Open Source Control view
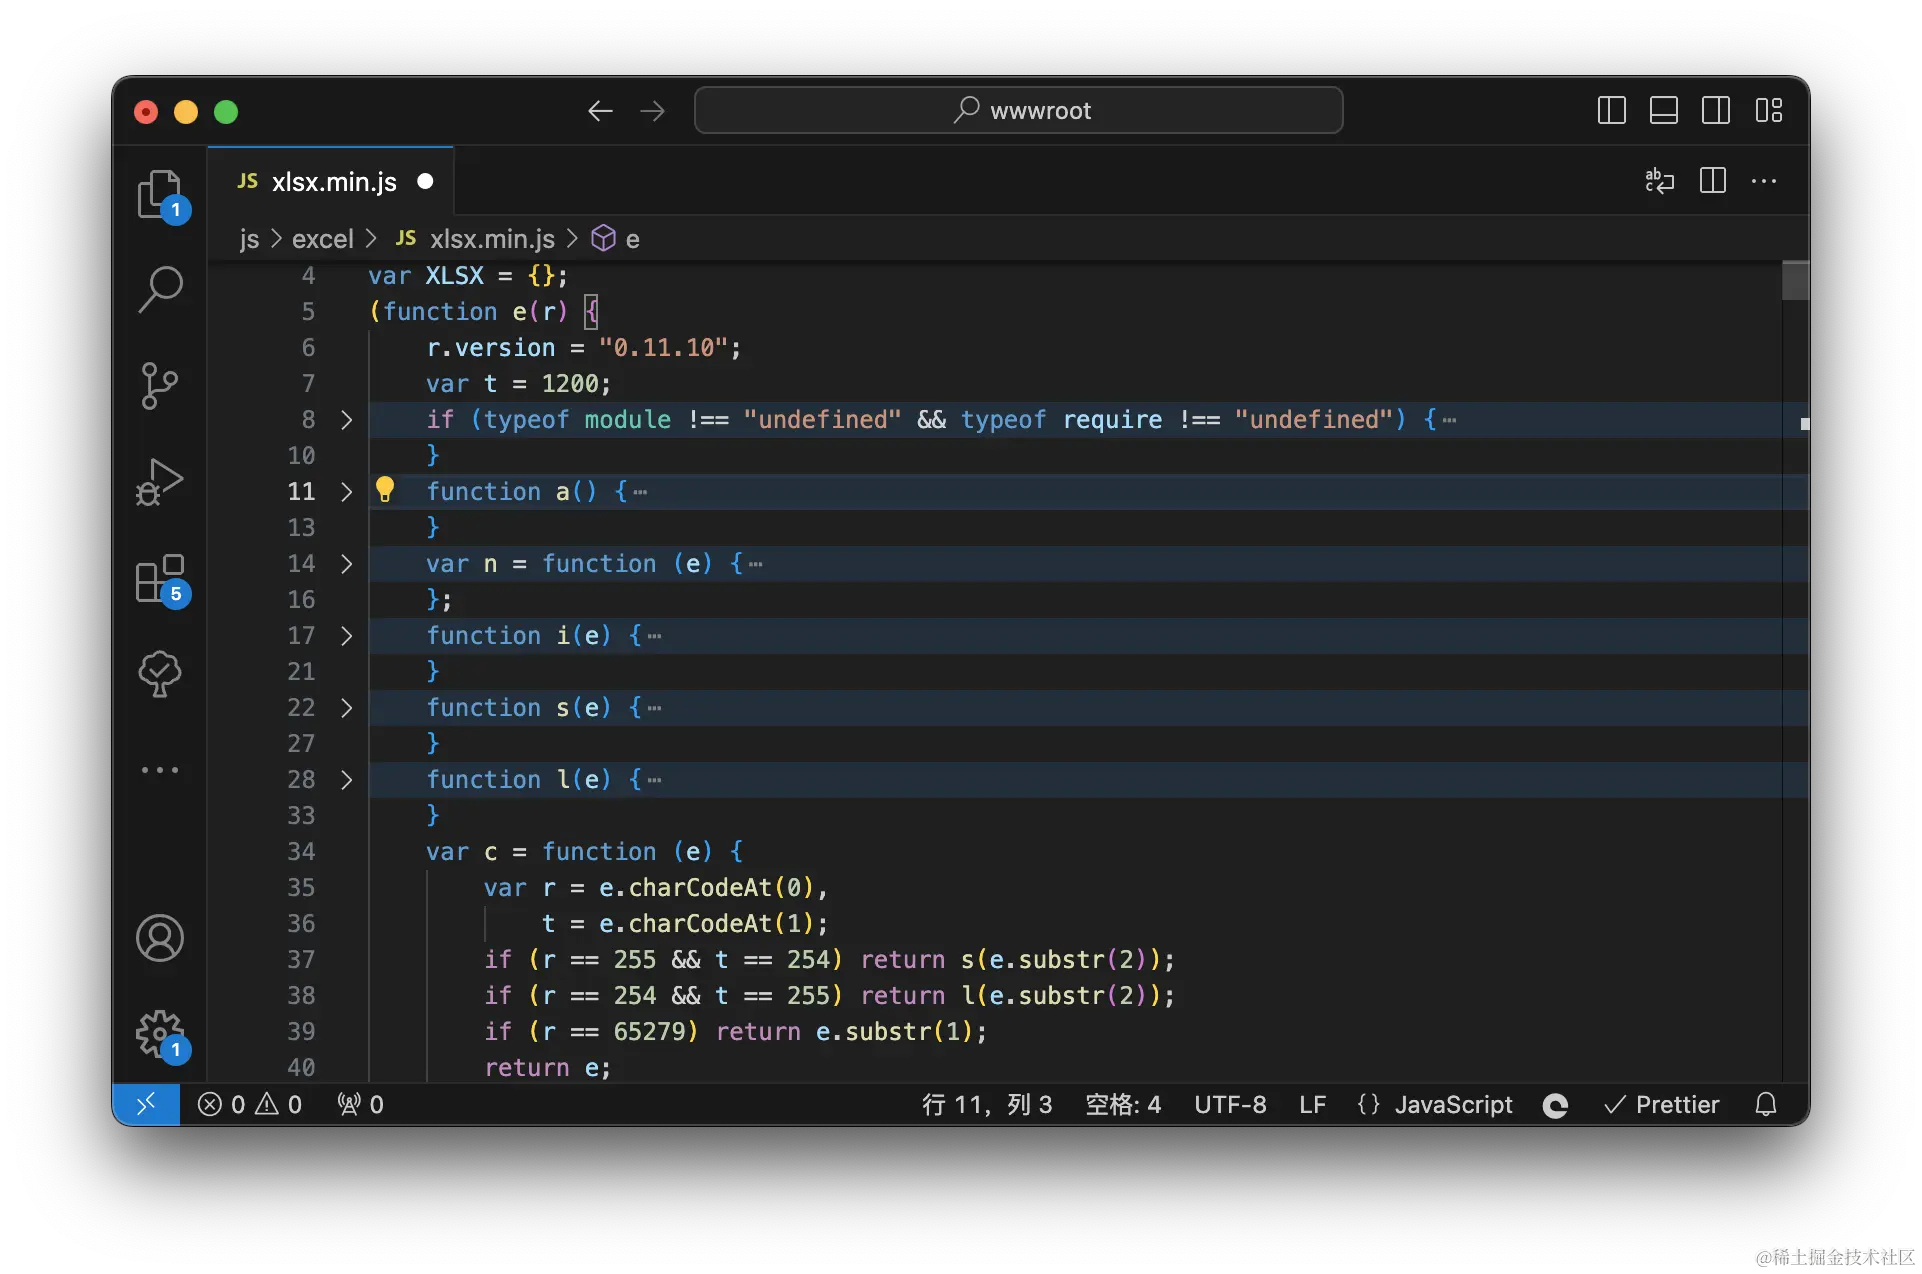 point(160,385)
